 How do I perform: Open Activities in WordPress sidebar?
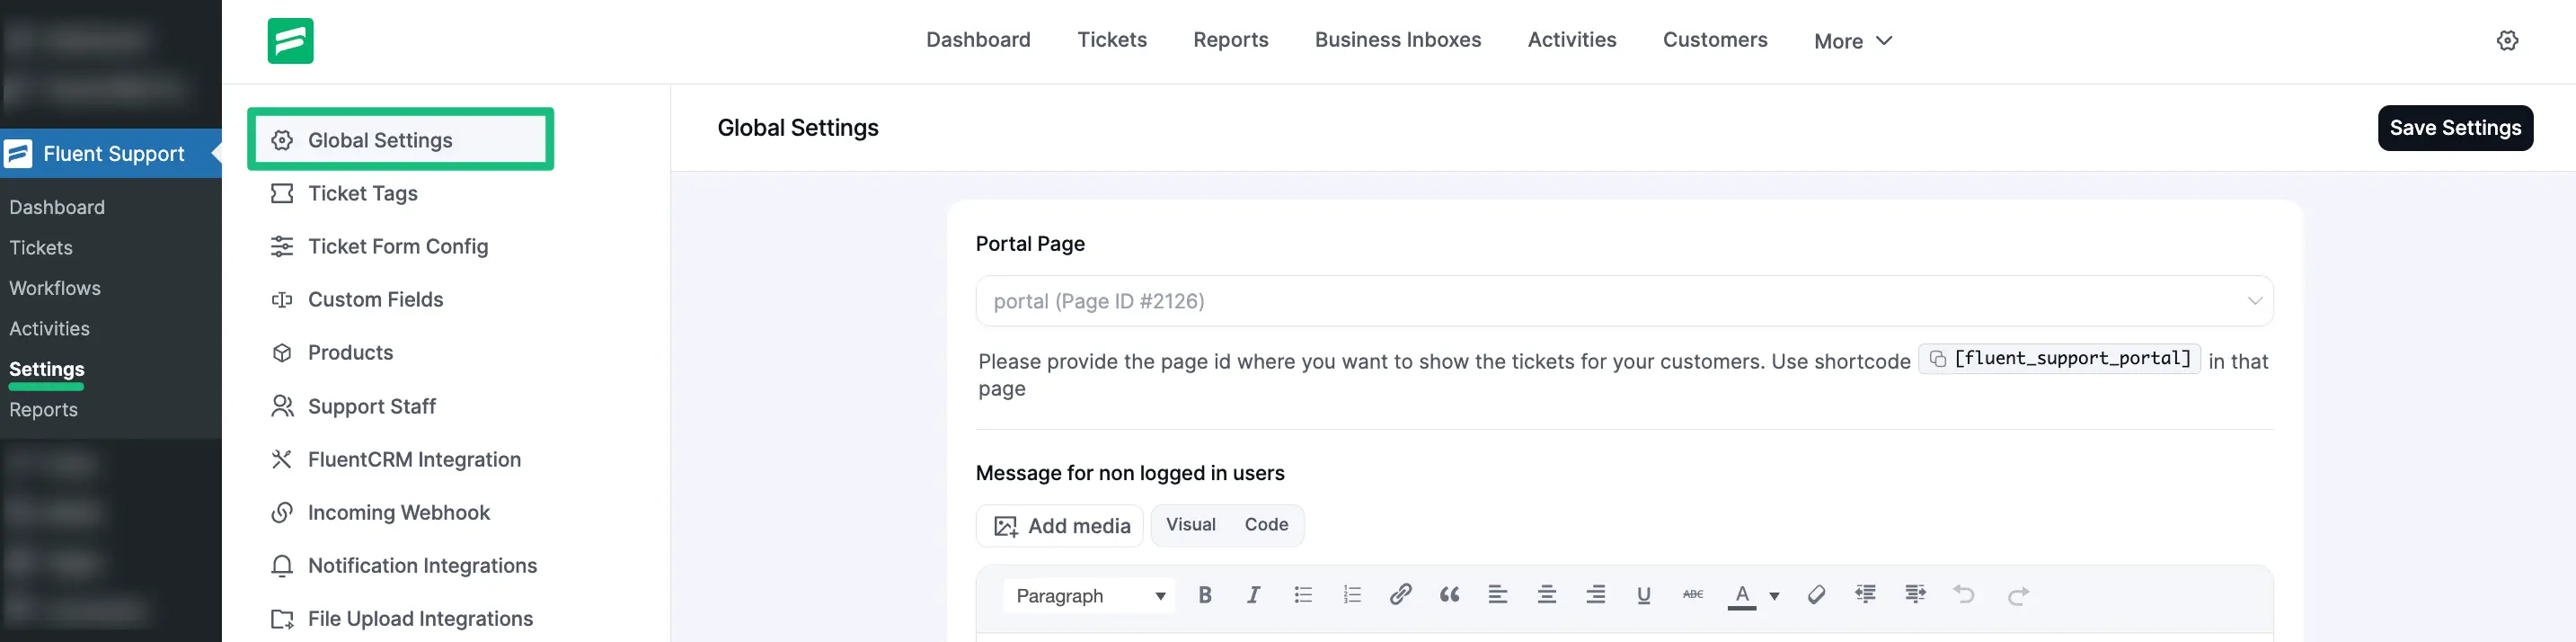pyautogui.click(x=49, y=329)
